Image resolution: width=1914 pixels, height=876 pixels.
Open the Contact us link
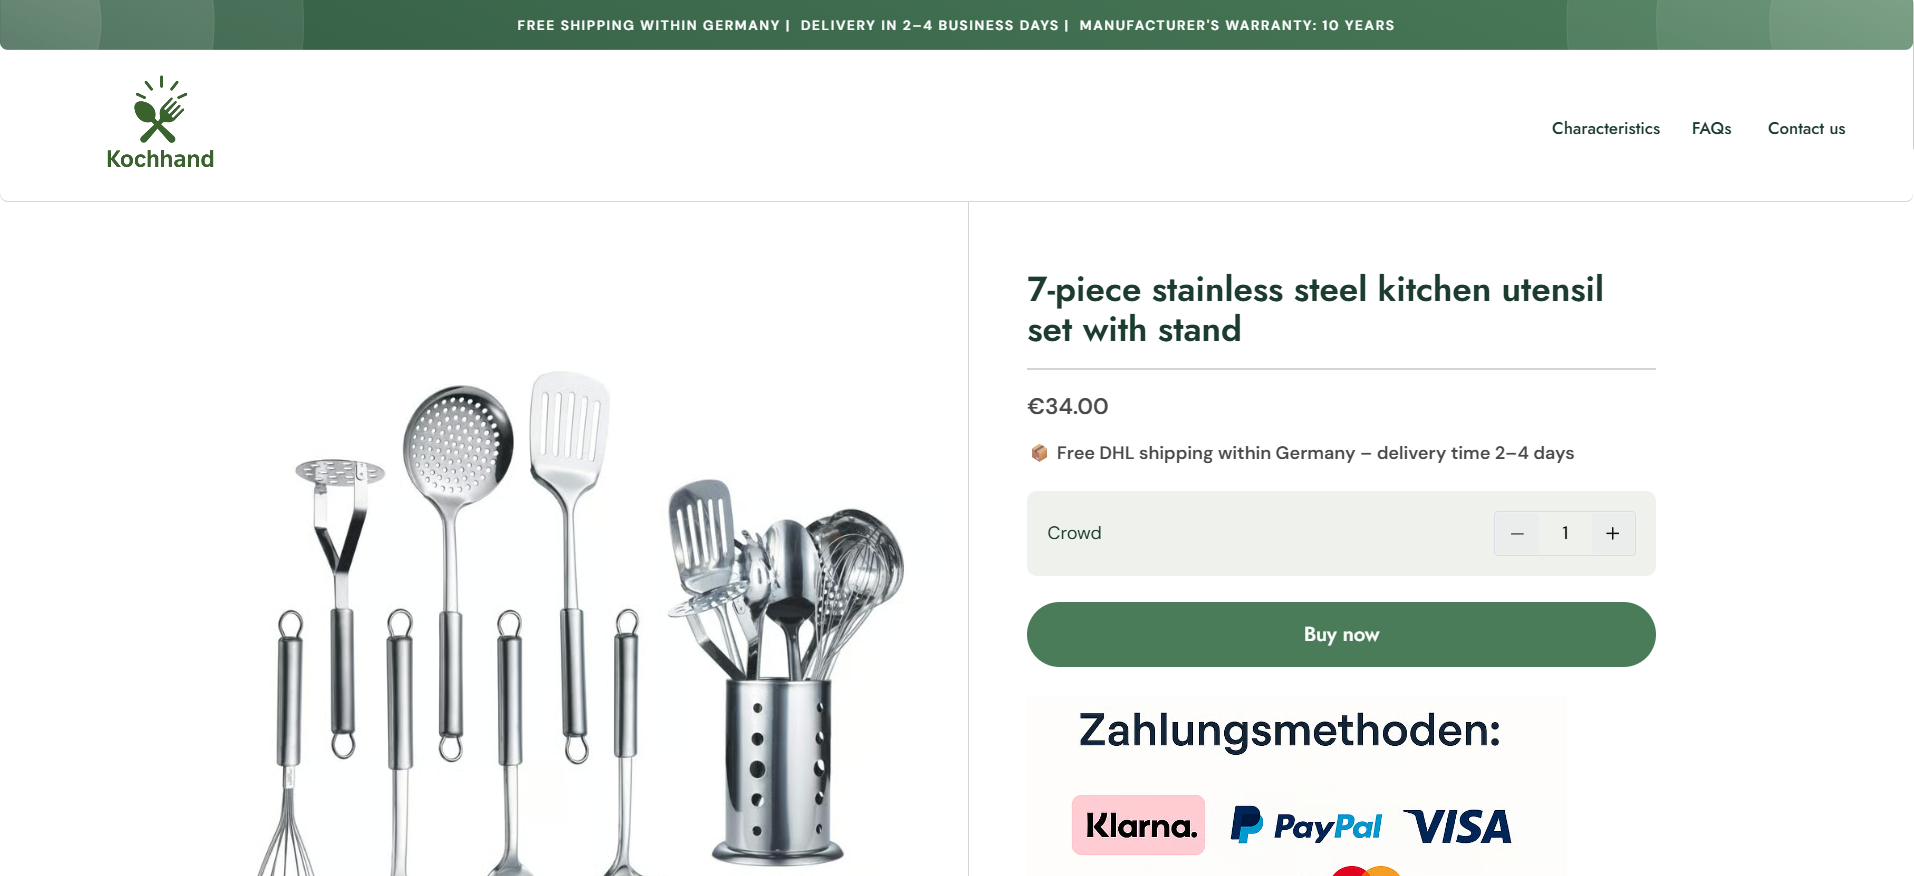coord(1806,128)
